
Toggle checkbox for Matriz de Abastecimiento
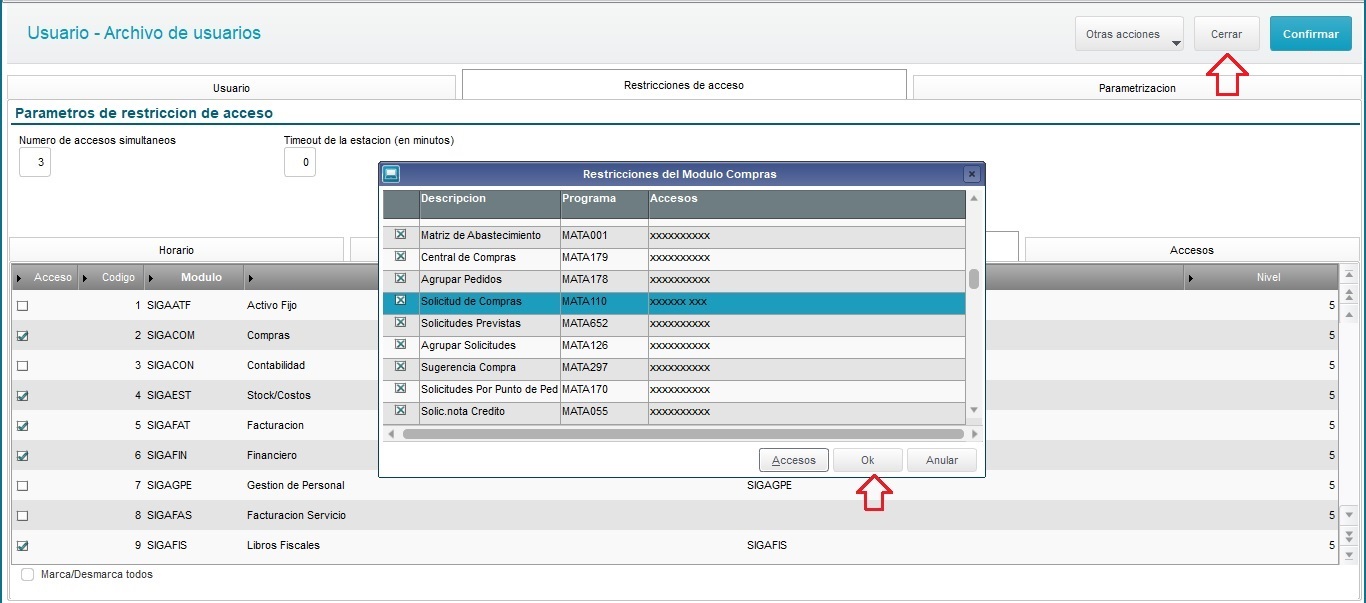pyautogui.click(x=400, y=235)
